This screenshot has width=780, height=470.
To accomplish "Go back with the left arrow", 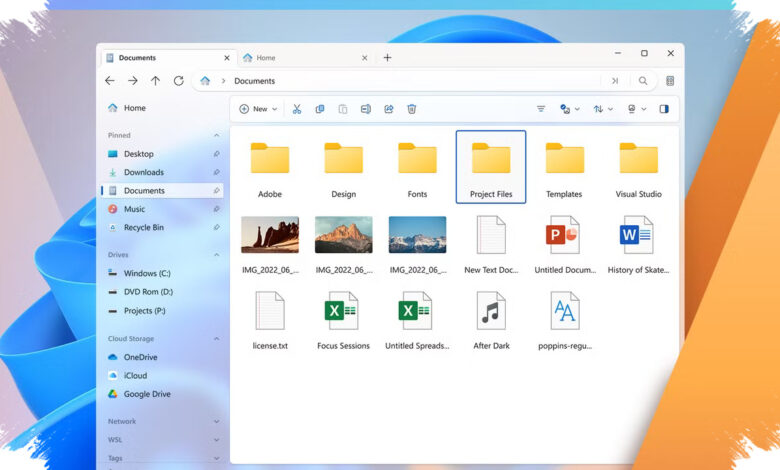I will pos(110,81).
